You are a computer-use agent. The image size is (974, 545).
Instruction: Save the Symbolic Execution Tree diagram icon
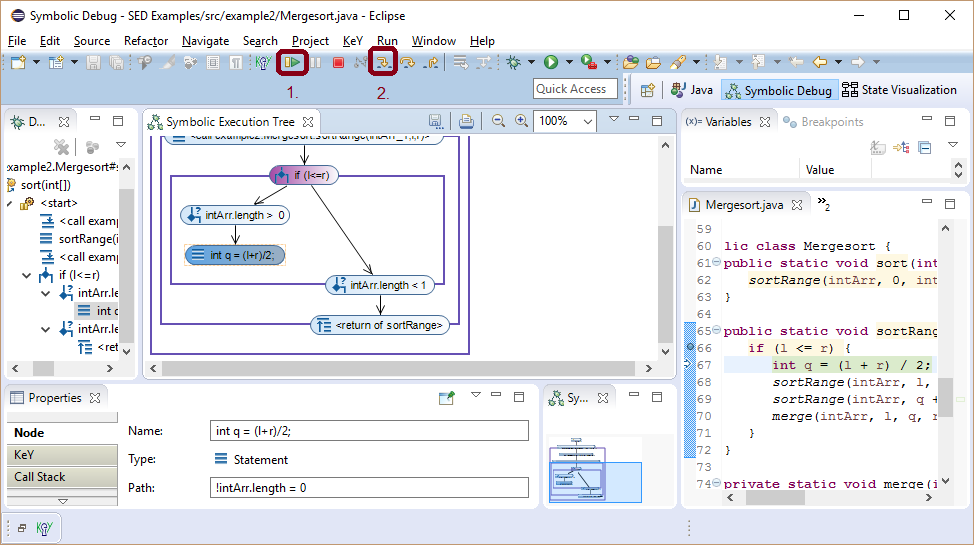(x=435, y=121)
